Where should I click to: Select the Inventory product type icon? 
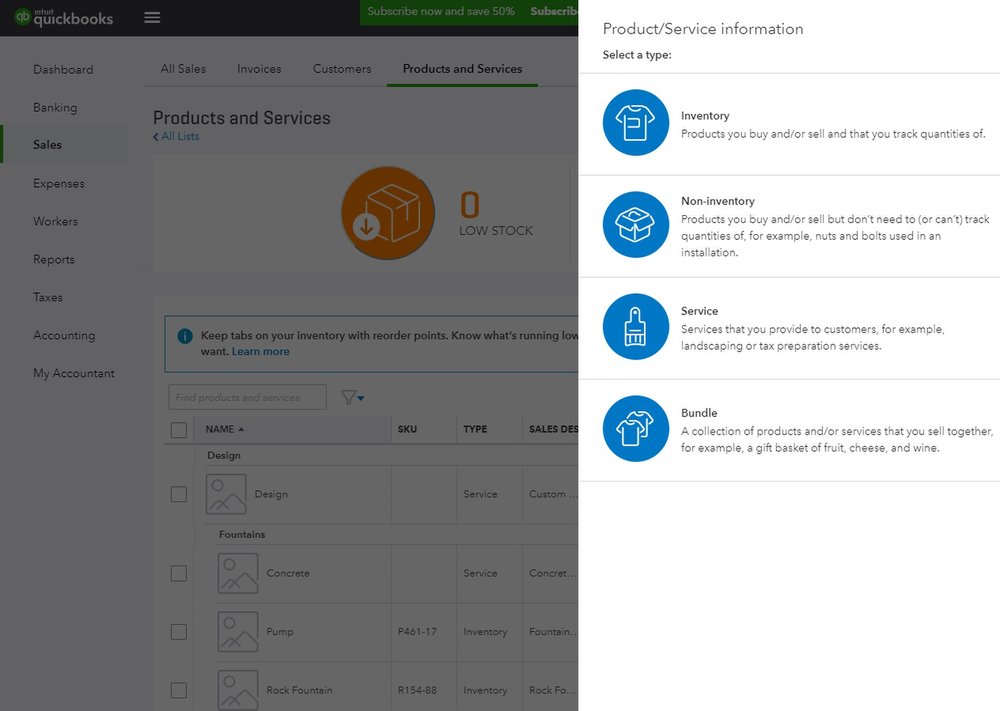(635, 123)
